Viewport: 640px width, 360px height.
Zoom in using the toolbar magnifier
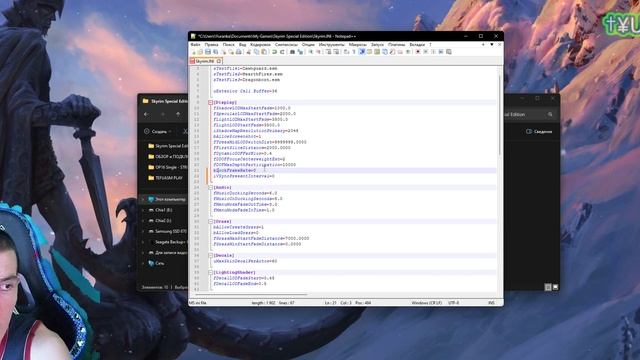(310, 52)
